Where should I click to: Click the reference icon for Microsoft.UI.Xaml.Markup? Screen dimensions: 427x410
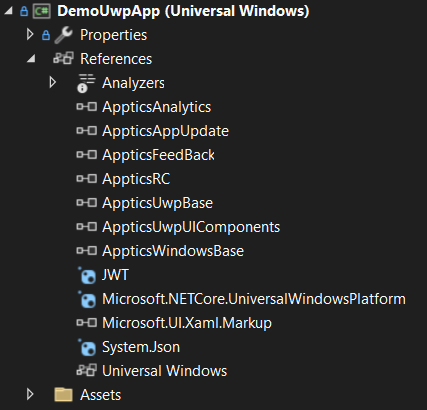[x=87, y=323]
